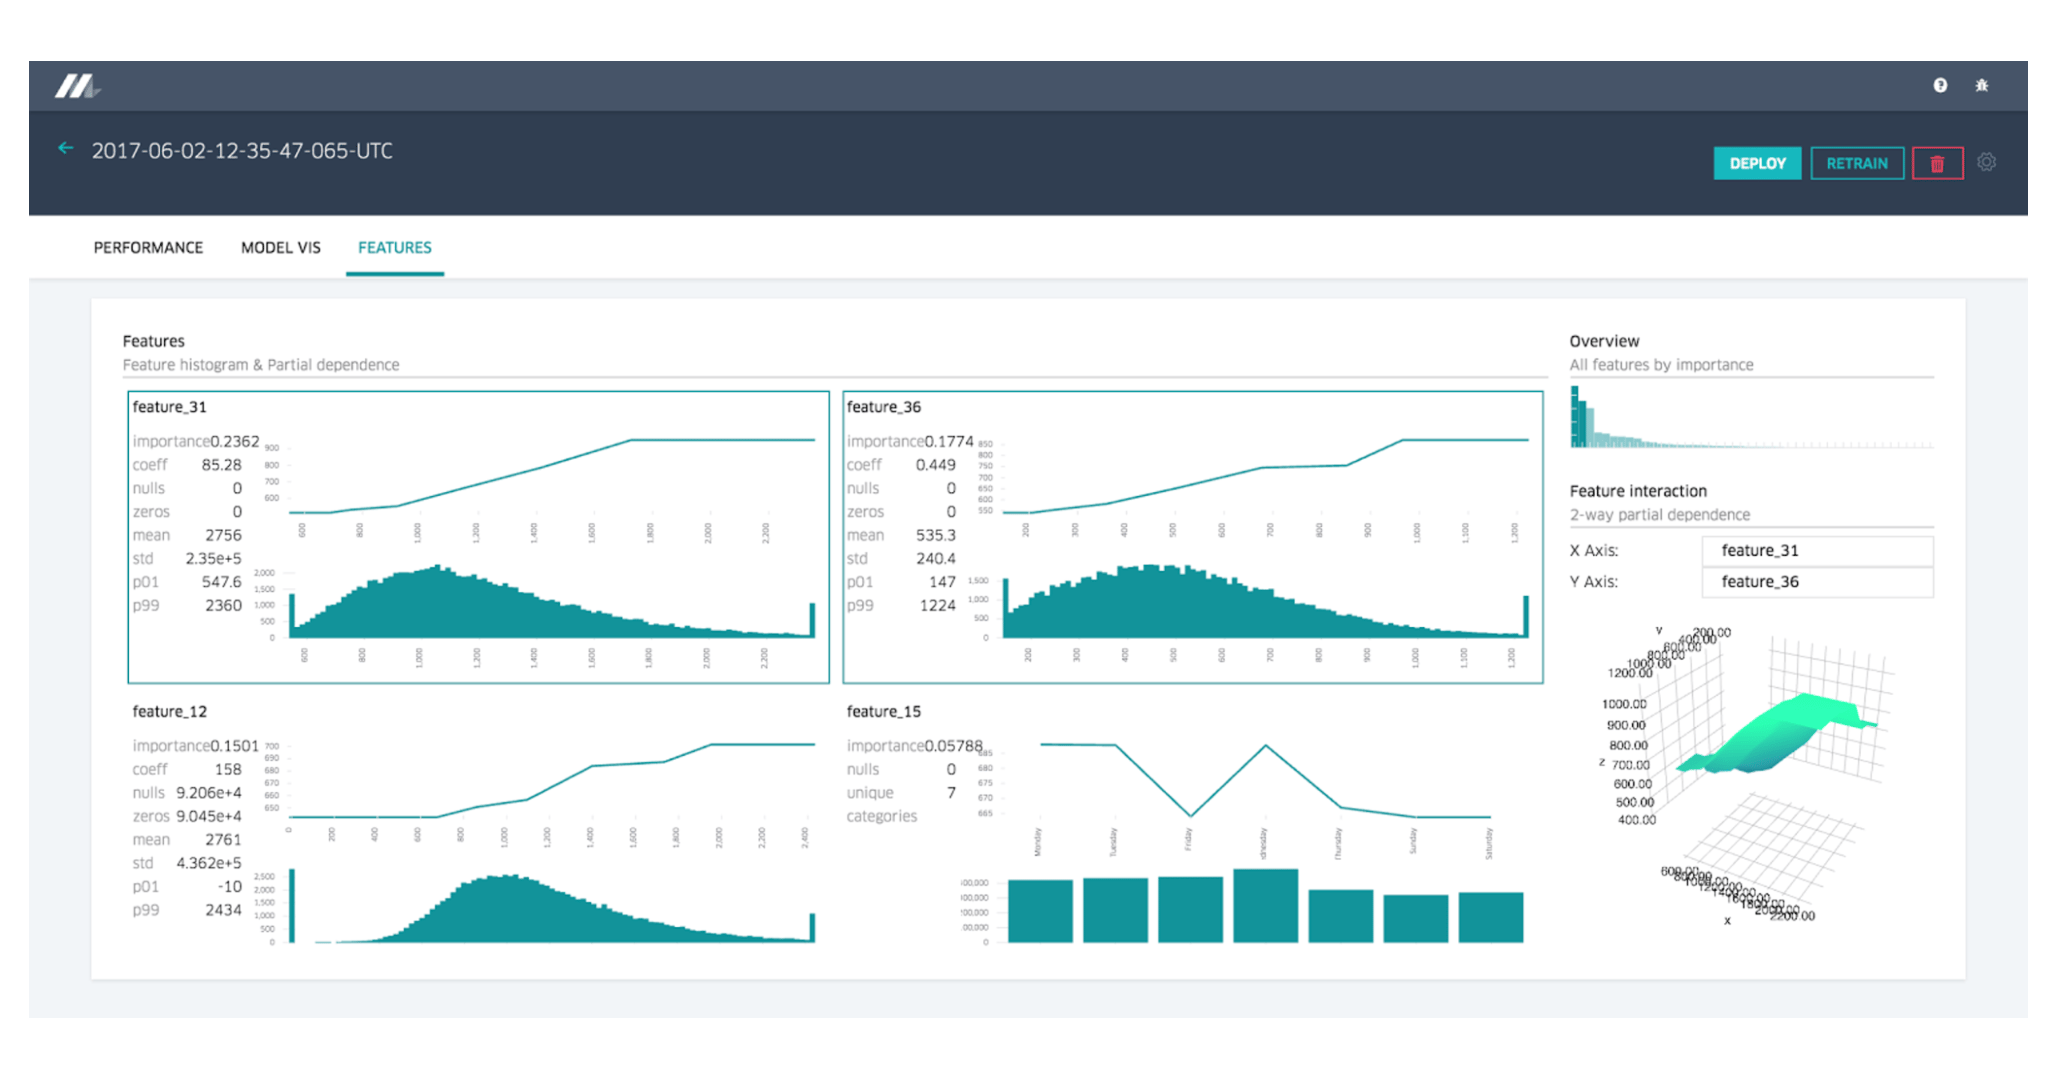Open the X Axis feature_31 selector
The width and height of the screenshot is (2058, 1080).
point(1816,550)
